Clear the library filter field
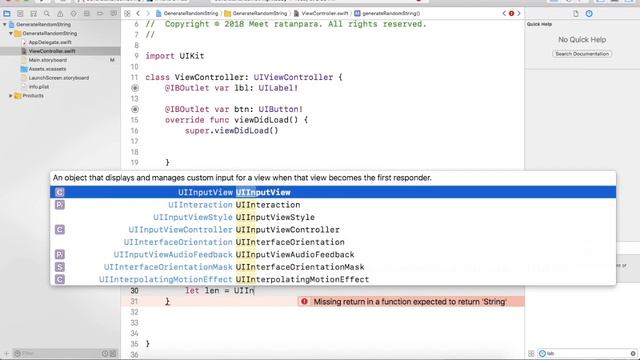Screen dimensions: 640x360 point(633,353)
